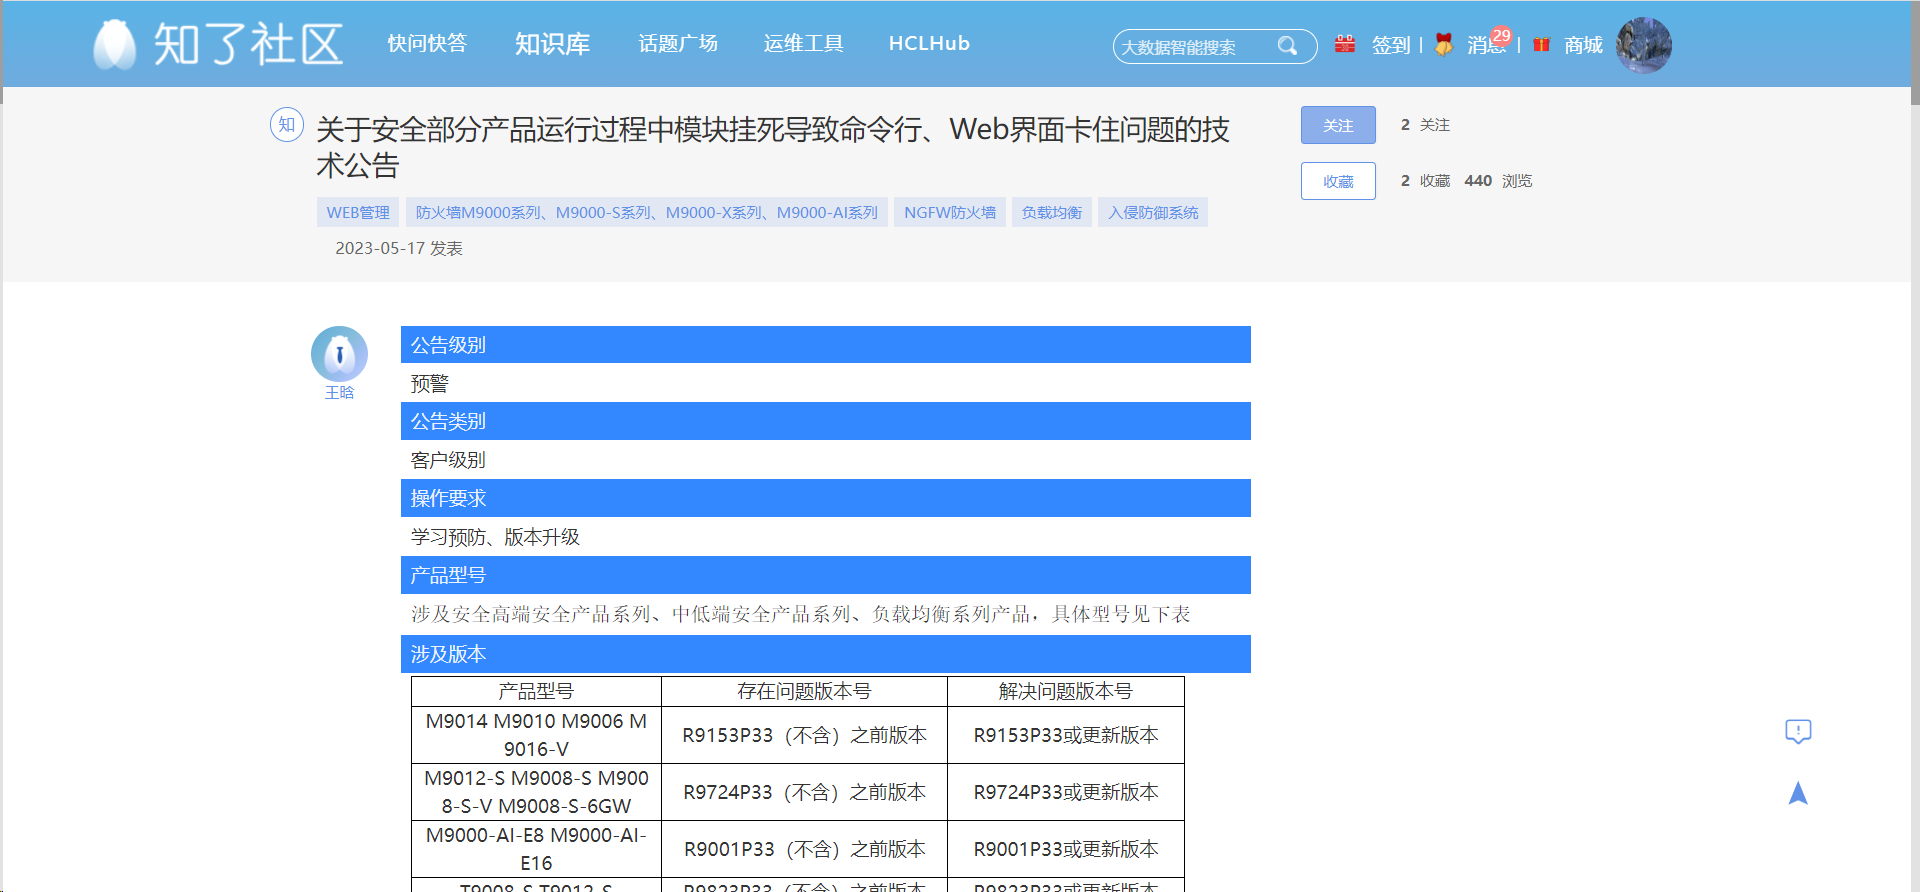Click the feedback speech bubble icon
Screen dimensions: 1920x892
pyautogui.click(x=1798, y=732)
